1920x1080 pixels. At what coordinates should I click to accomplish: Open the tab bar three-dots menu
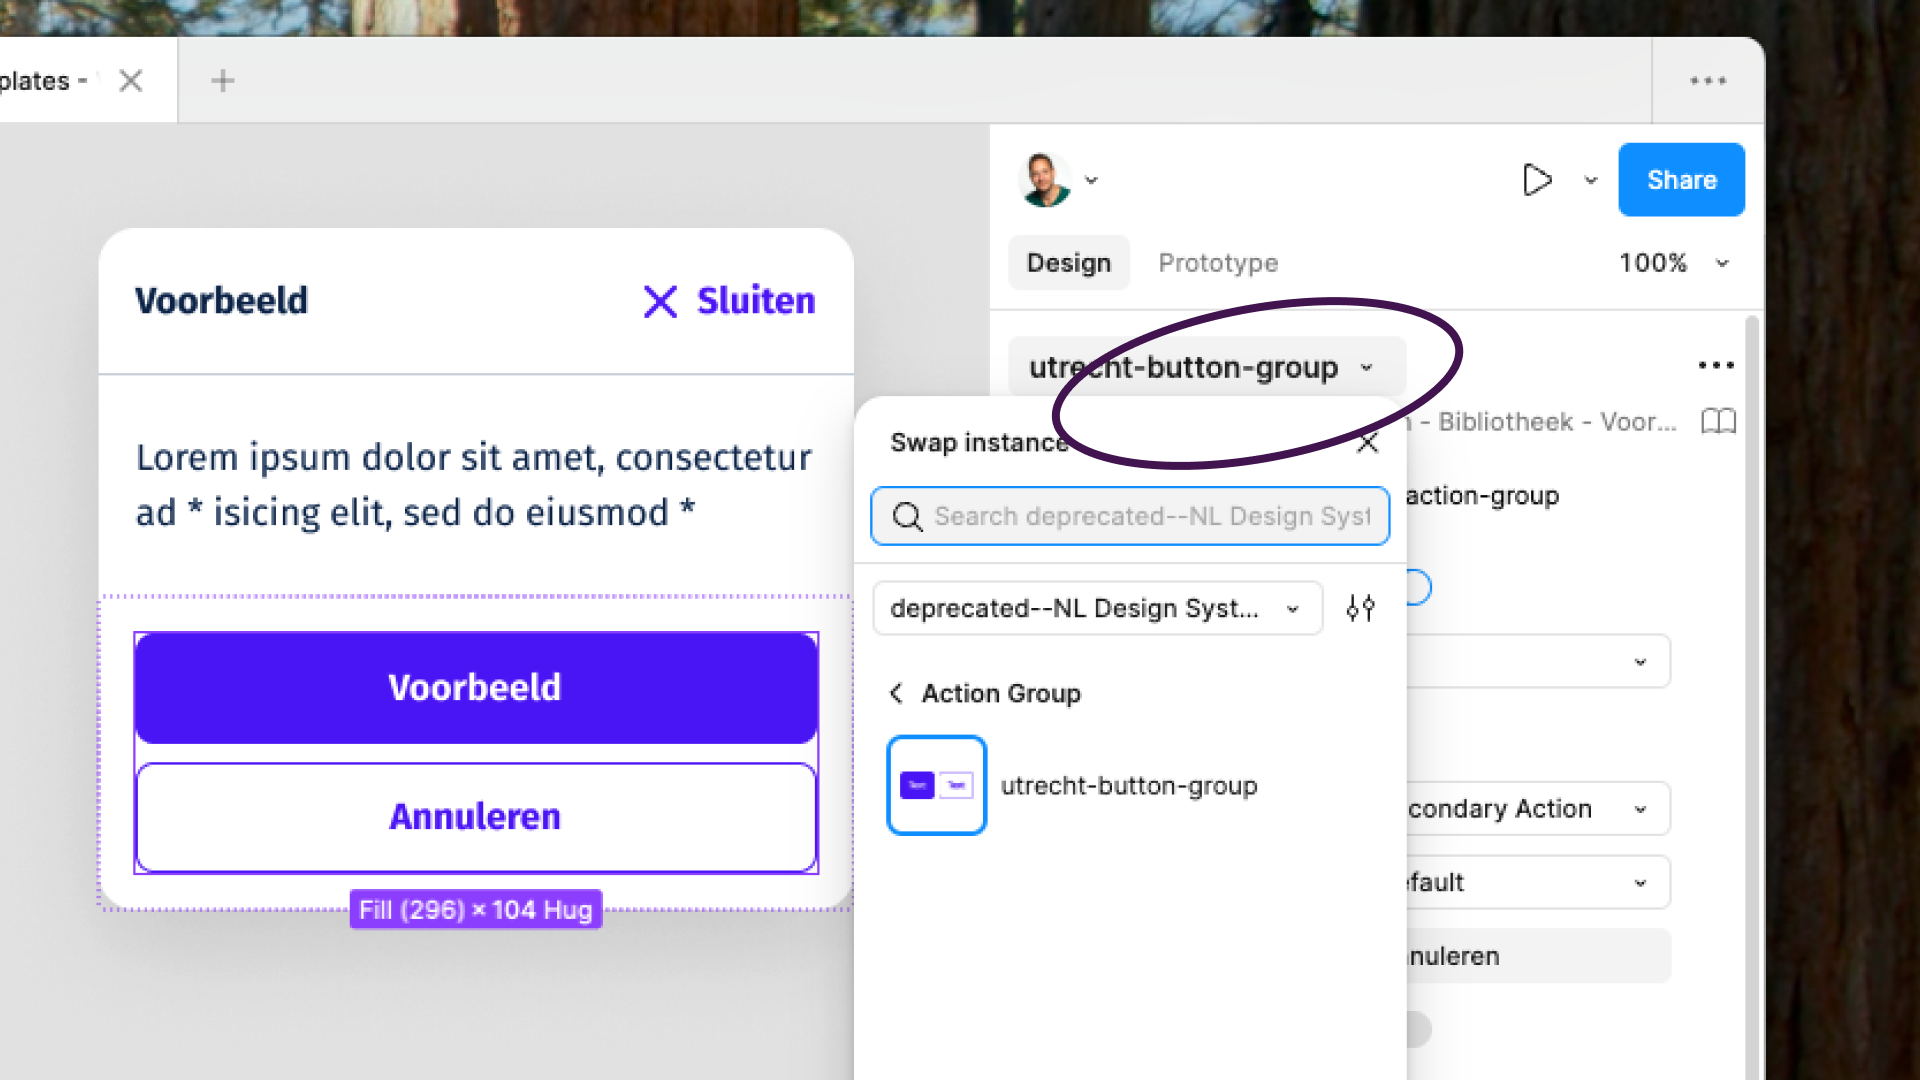pos(1708,81)
